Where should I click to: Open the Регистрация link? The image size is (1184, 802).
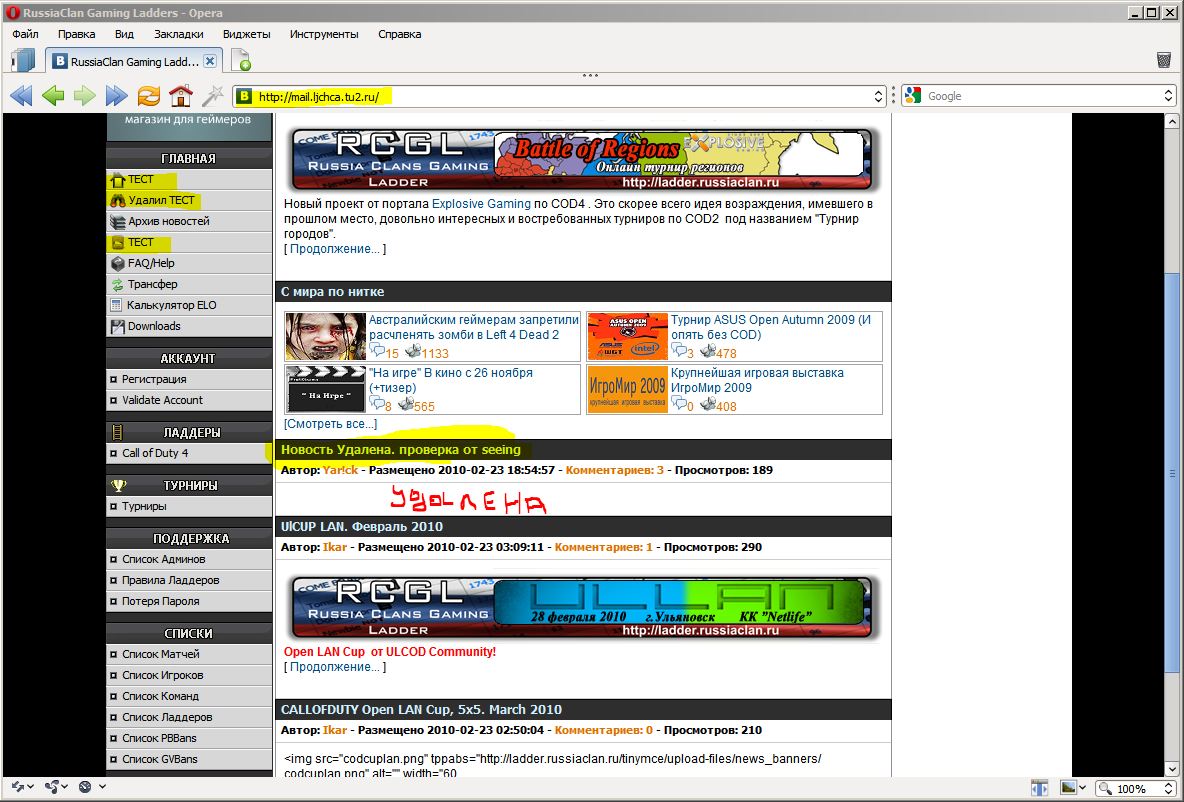(x=154, y=379)
